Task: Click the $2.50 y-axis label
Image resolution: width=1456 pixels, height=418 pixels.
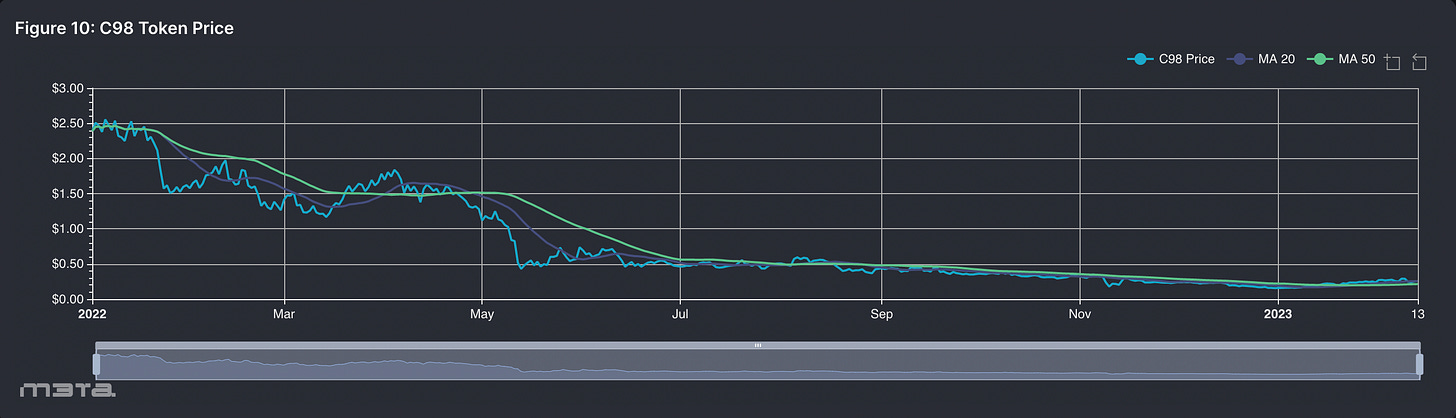Action: click(x=70, y=123)
